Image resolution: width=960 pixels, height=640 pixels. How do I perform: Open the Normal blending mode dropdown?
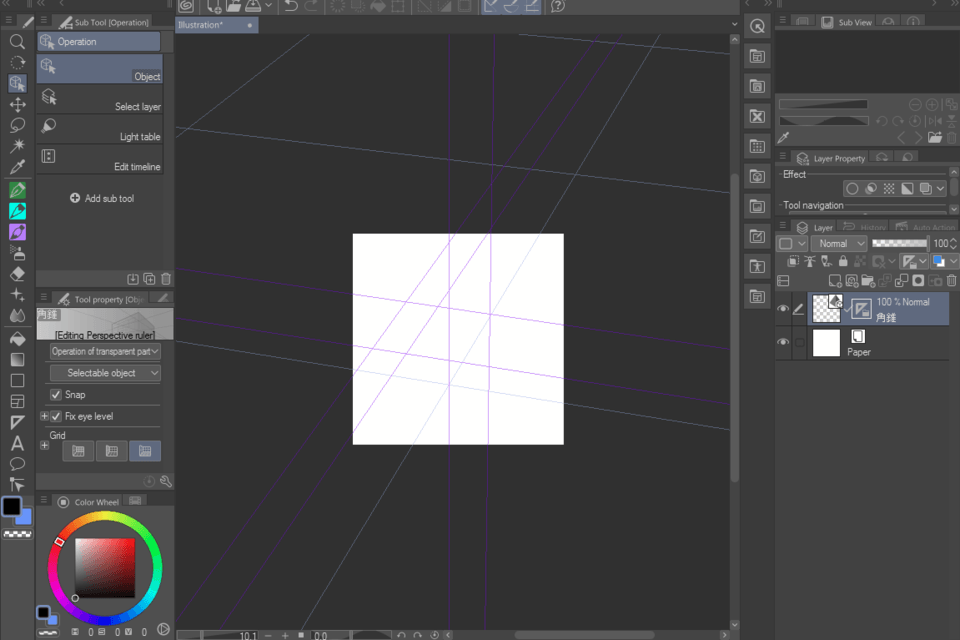839,244
